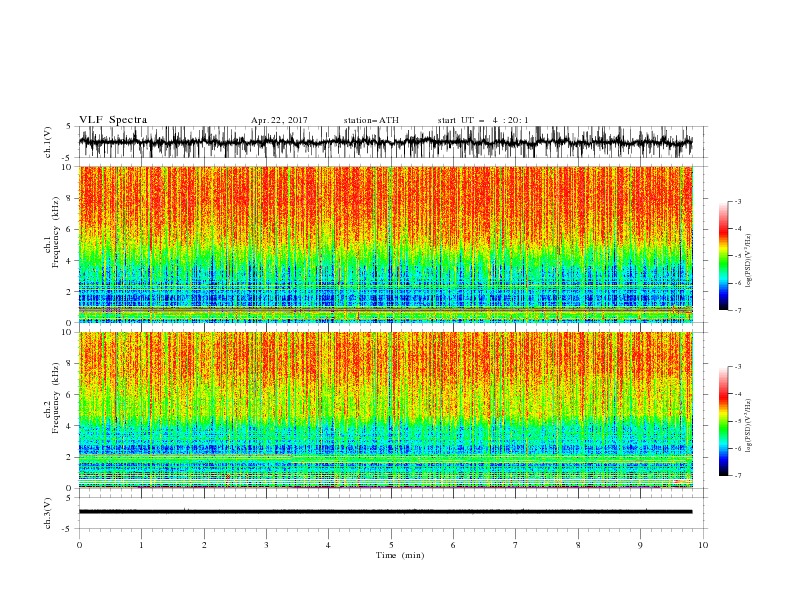Viewport: 792px width, 612px height.
Task: Click the 'VLF Spectra' title text
Action: coord(113,120)
